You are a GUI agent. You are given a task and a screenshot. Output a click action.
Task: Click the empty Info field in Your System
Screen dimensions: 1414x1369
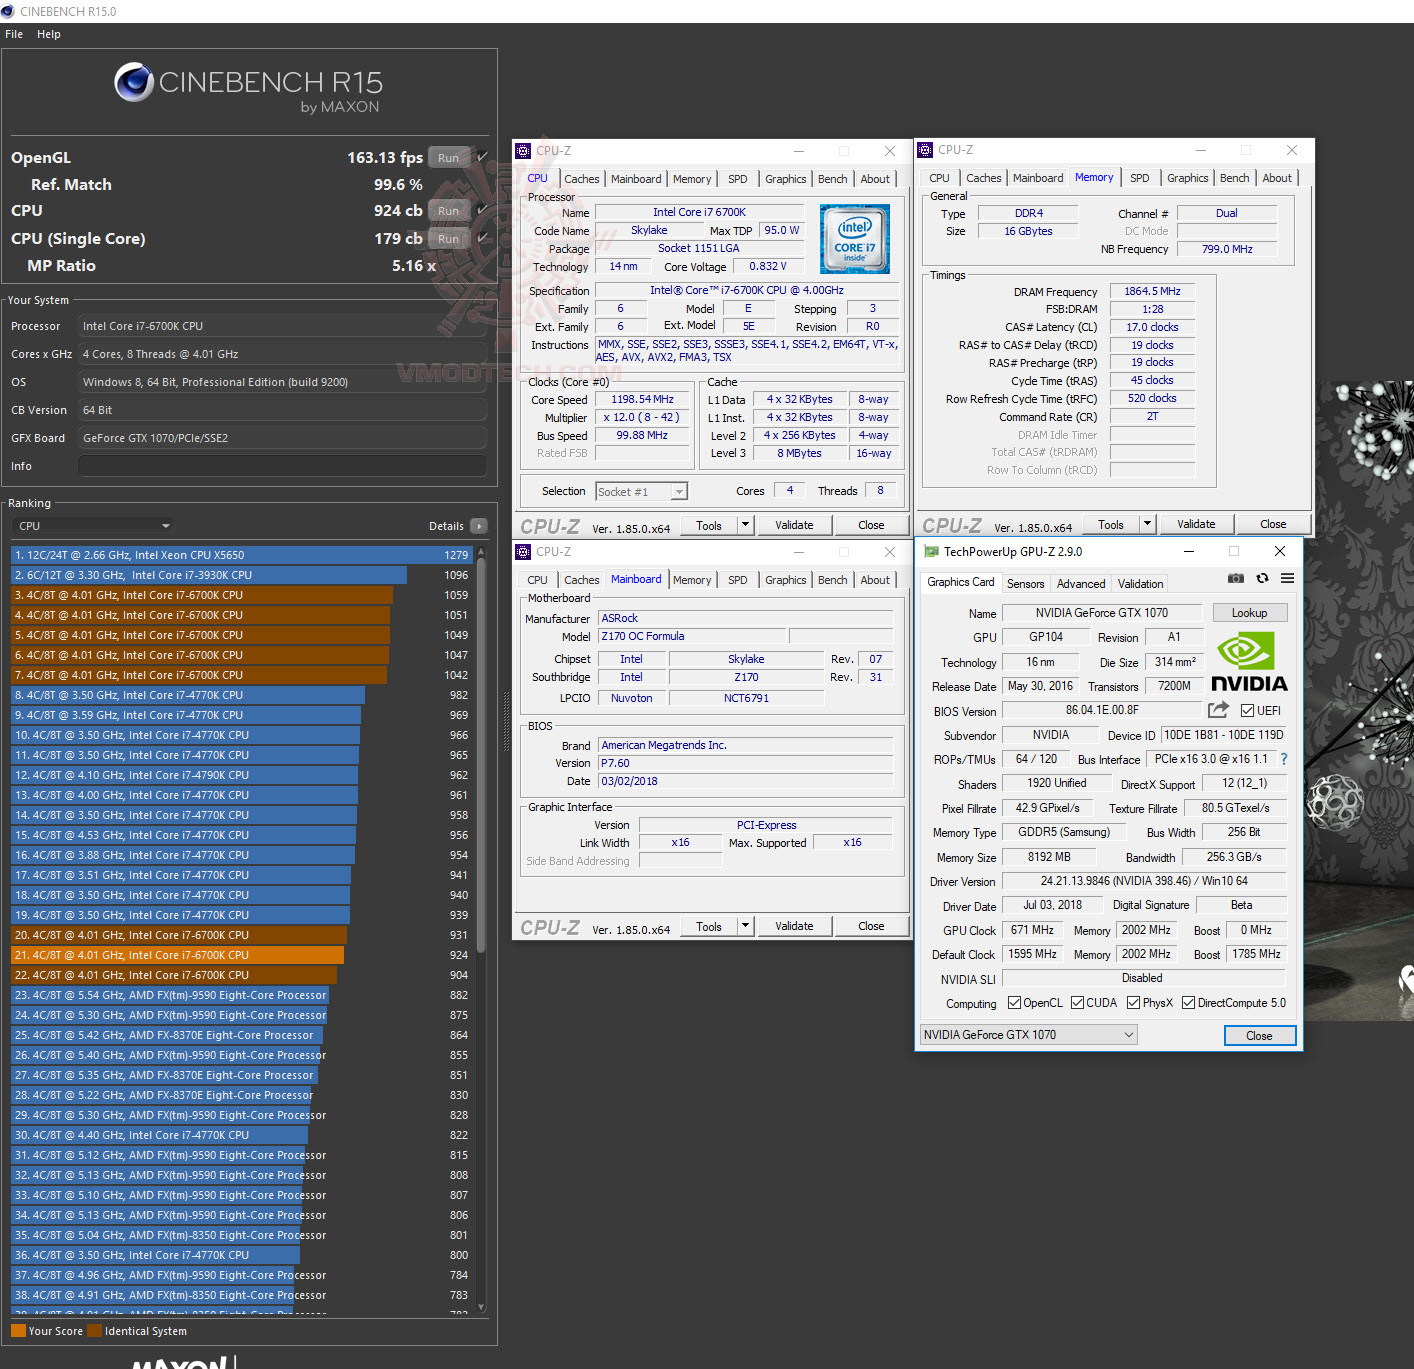point(283,466)
